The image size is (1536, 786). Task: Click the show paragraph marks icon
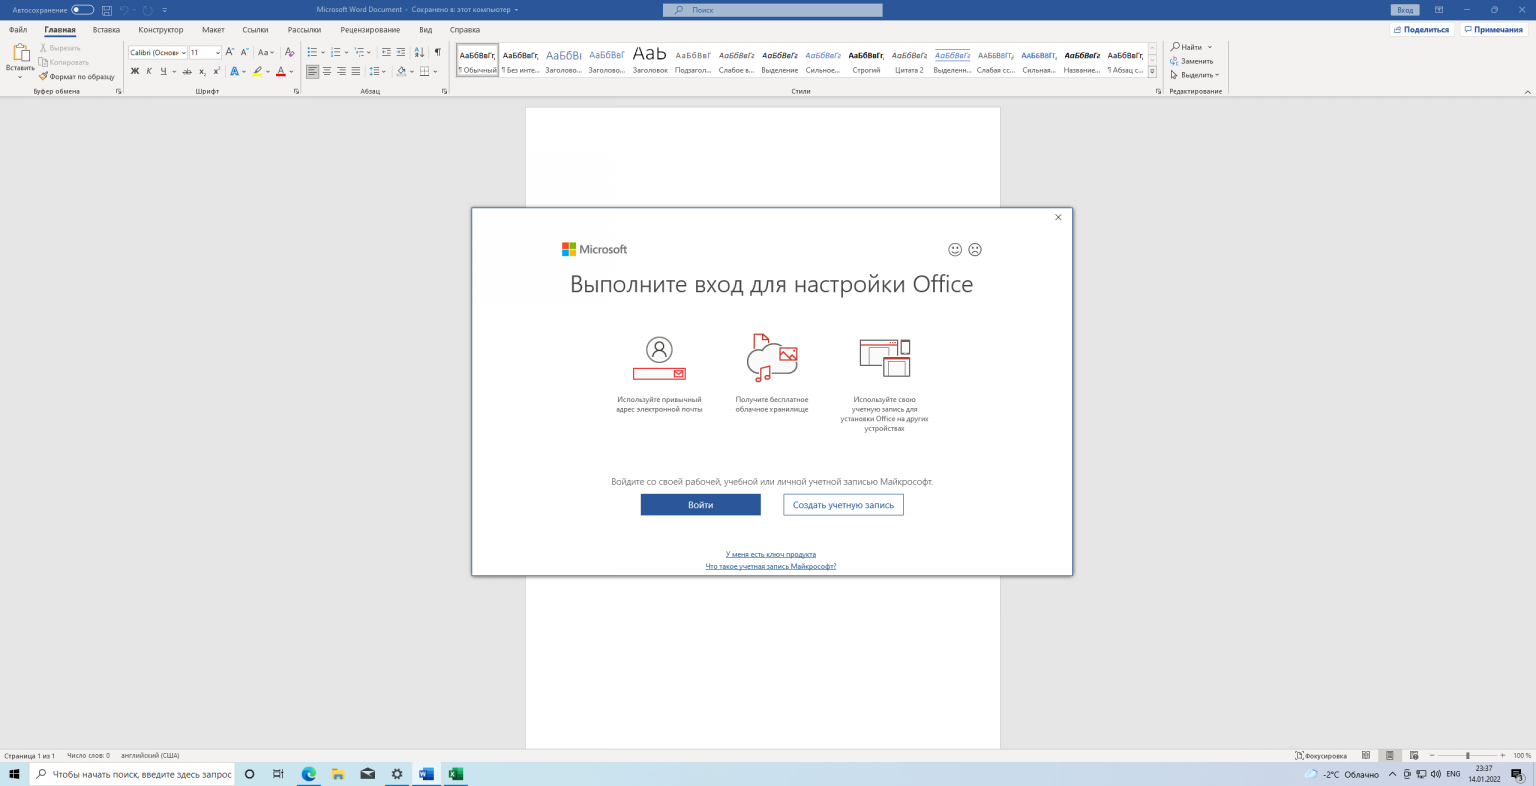[x=437, y=52]
